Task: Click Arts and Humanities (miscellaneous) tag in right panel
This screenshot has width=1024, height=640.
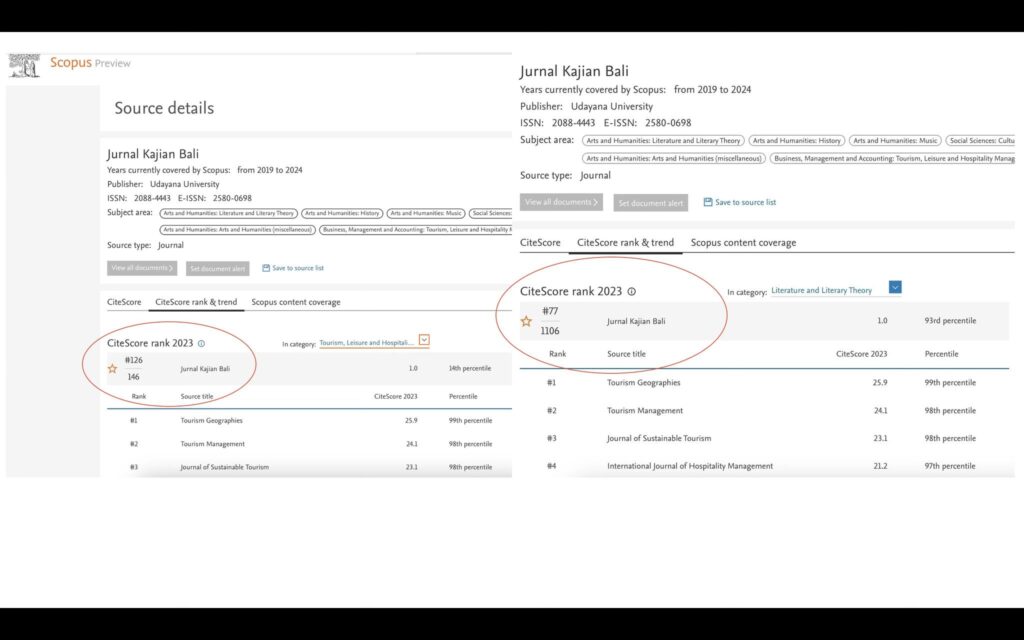Action: coord(674,159)
